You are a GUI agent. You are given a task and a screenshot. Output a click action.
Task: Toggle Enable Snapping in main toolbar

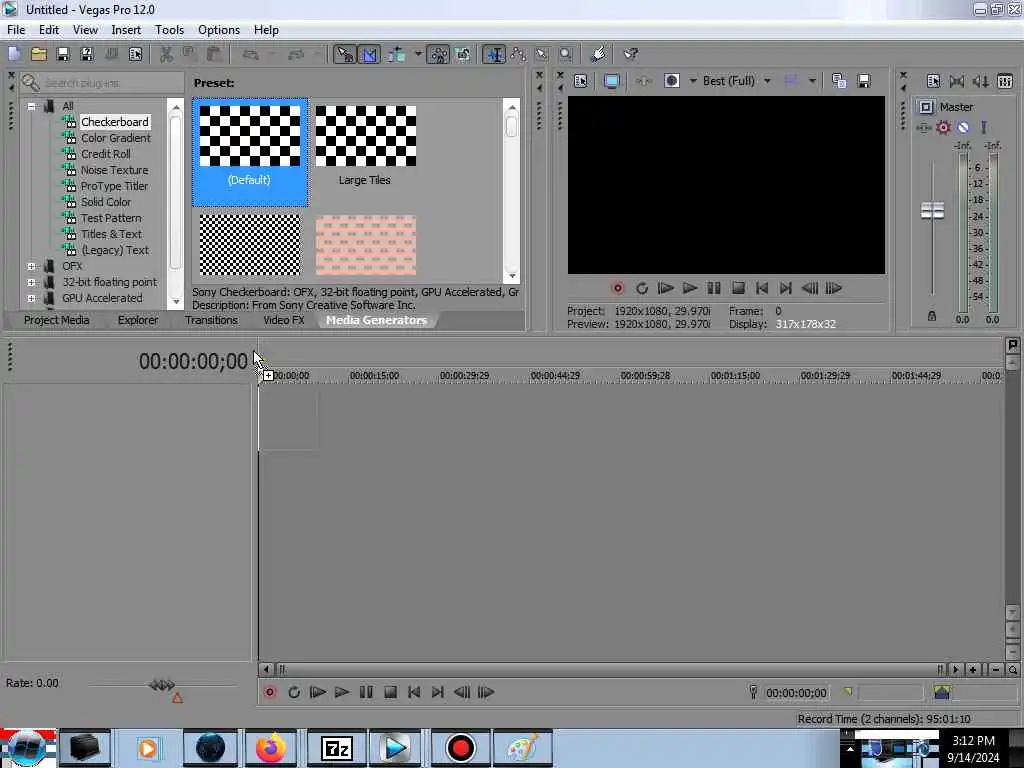344,54
